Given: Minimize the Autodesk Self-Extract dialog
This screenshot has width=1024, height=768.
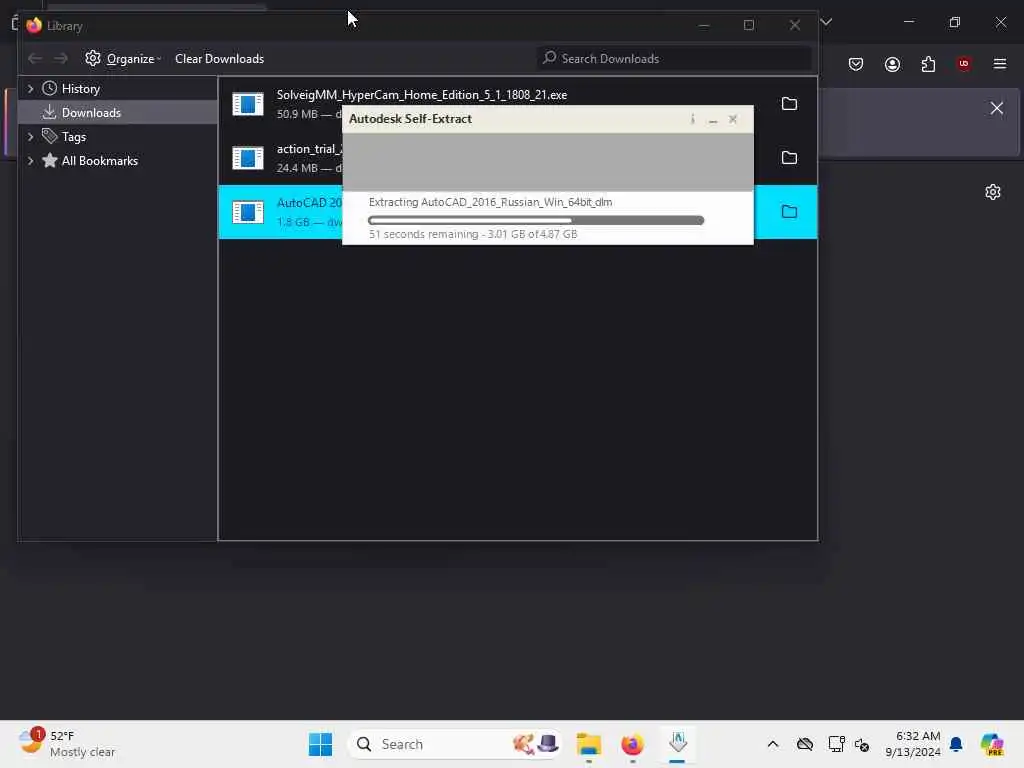Looking at the screenshot, I should pos(712,120).
